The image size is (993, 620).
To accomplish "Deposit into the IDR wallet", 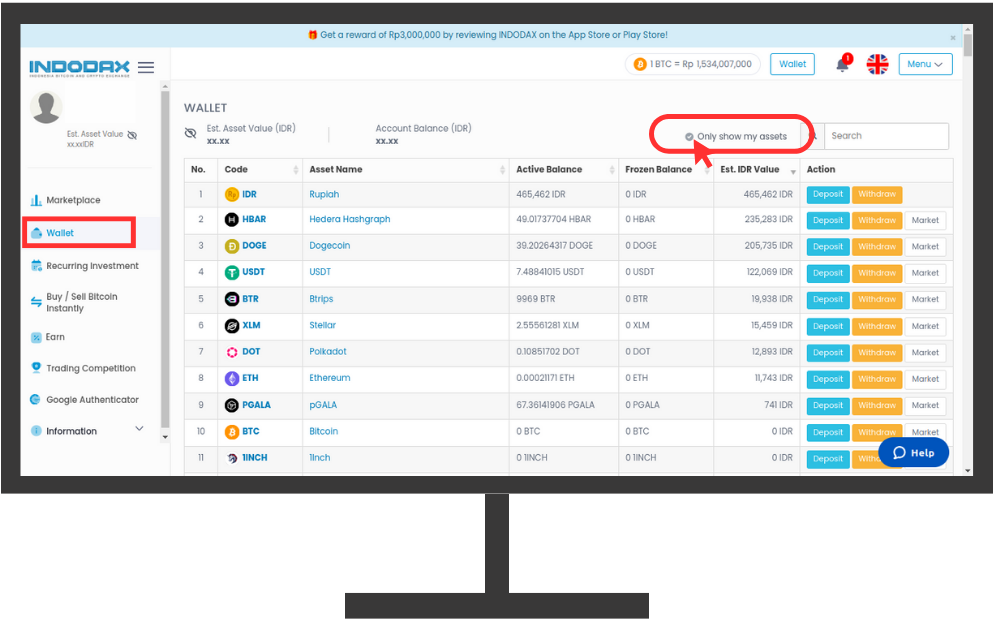I will 828,194.
